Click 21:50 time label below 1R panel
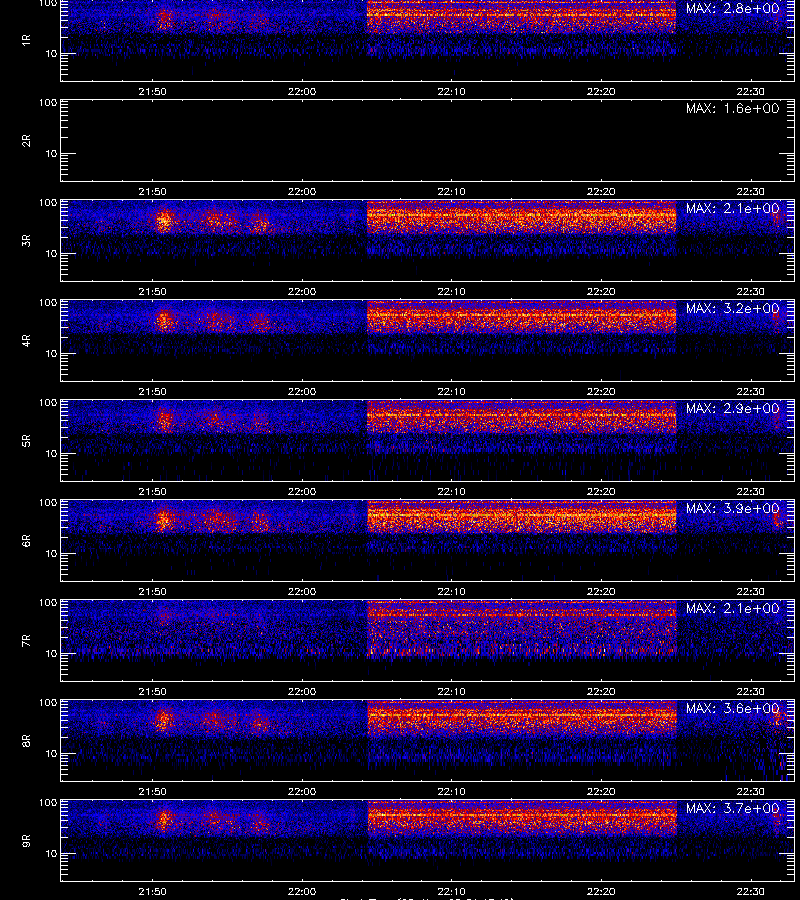 click(x=152, y=92)
